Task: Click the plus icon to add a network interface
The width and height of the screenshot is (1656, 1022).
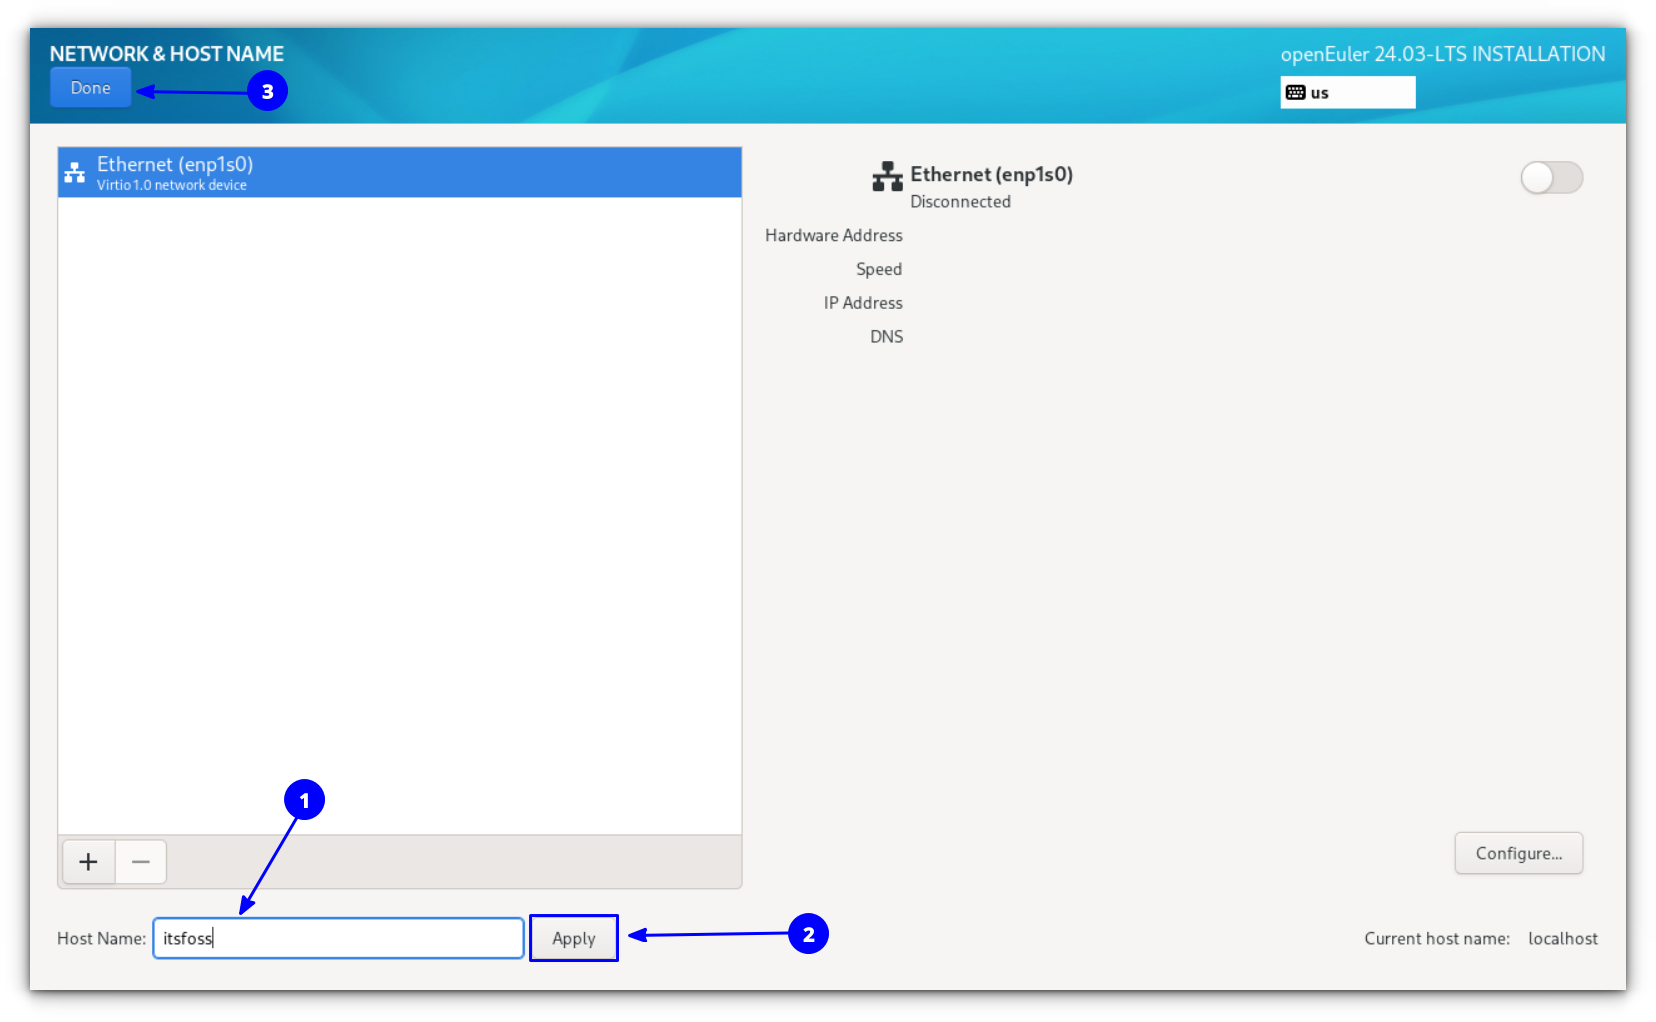Action: click(88, 861)
